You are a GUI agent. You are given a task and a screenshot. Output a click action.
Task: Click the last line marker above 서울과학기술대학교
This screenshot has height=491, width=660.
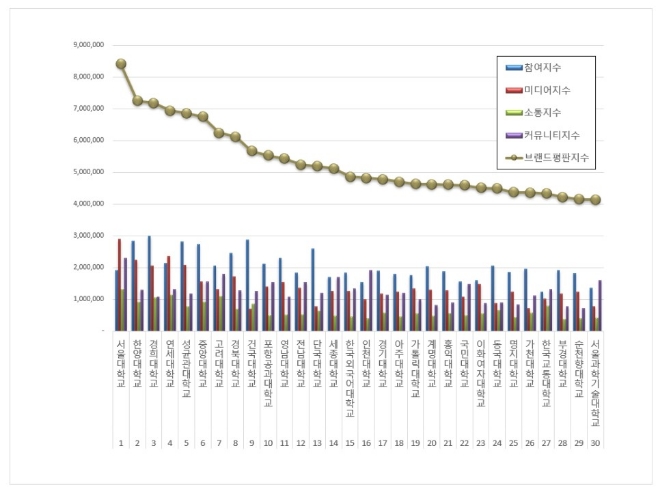tap(595, 200)
